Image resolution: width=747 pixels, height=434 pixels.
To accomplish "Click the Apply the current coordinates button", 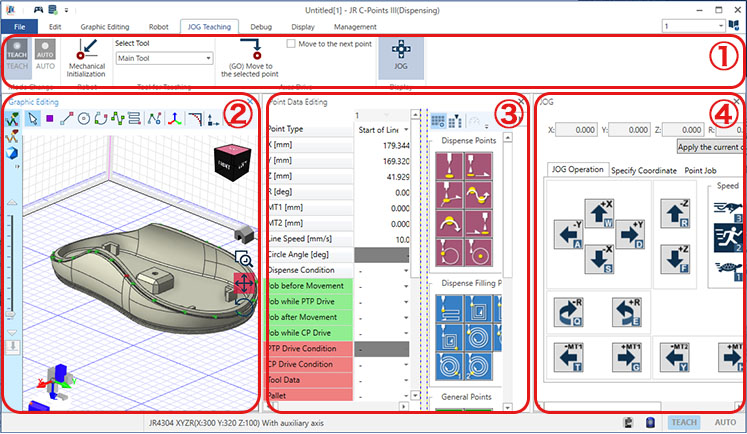I will point(711,147).
